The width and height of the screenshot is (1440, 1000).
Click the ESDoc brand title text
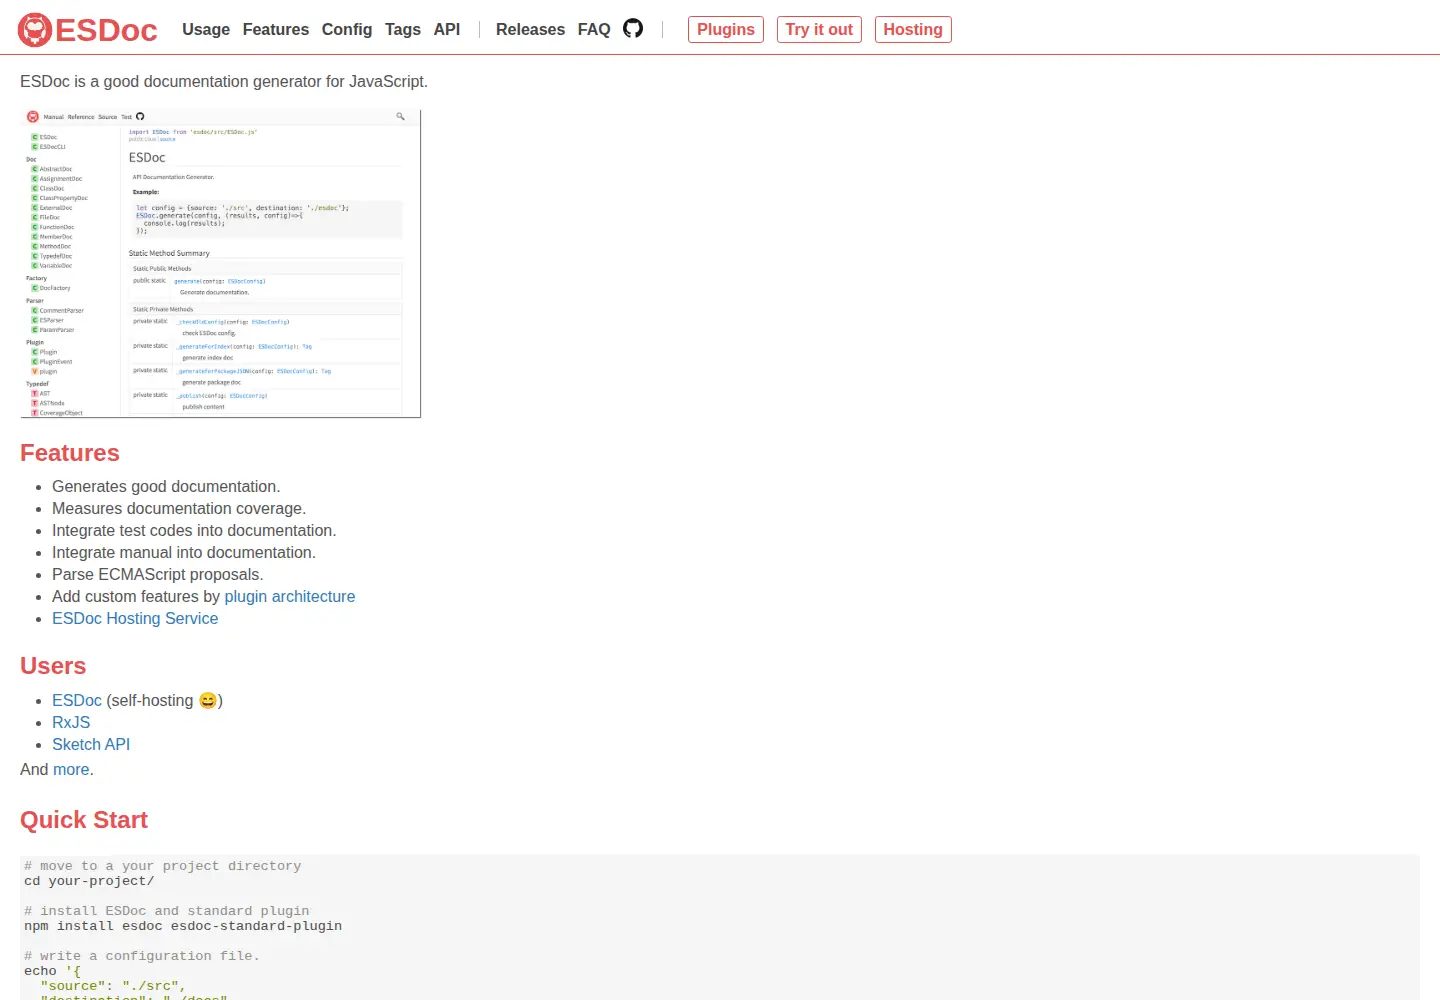[x=106, y=30]
